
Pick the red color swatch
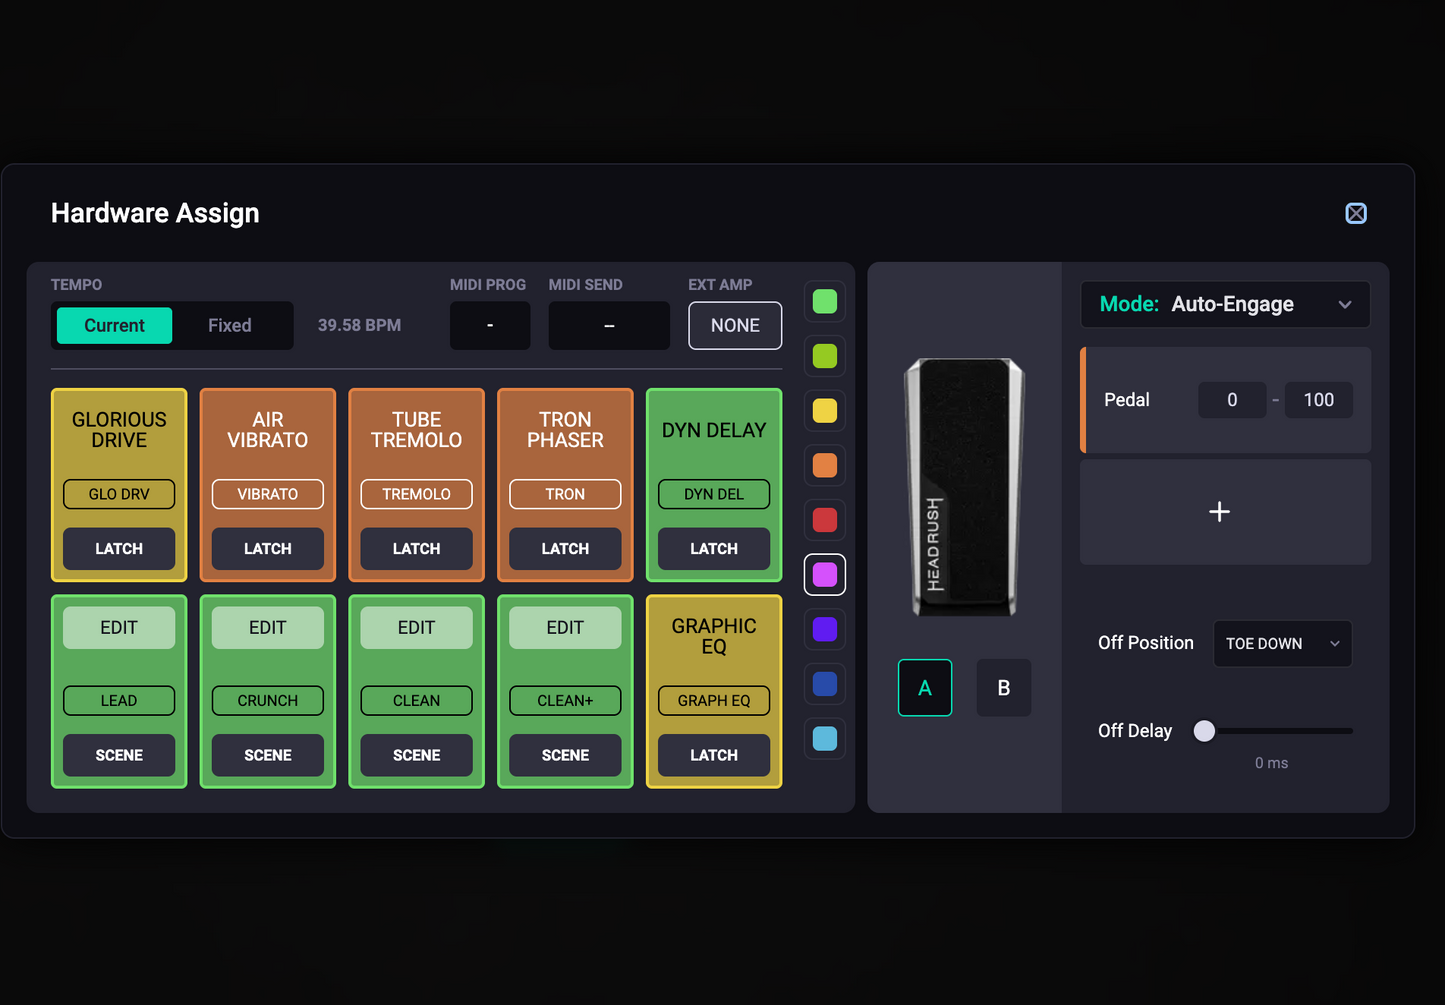click(825, 520)
